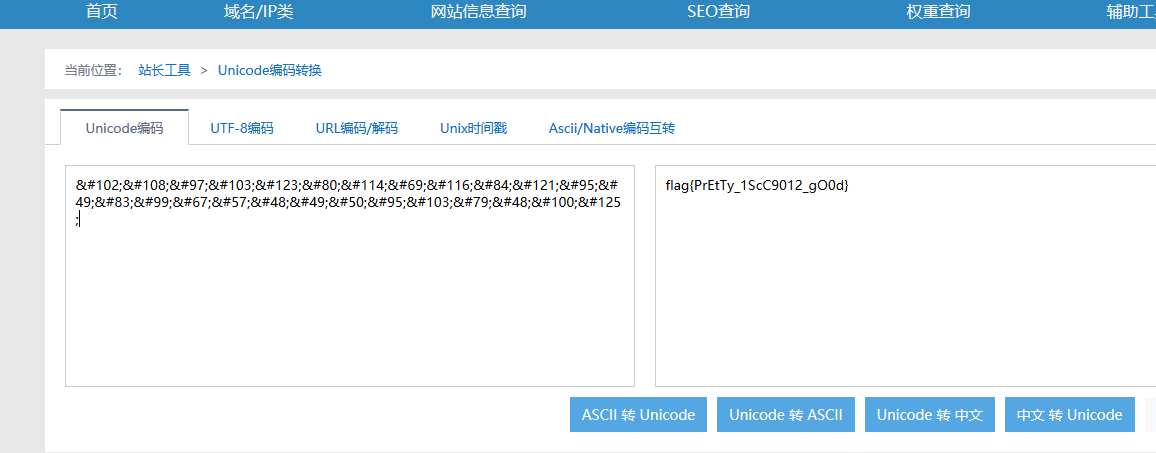Follow the Unicode编码转换 breadcrumb link
Viewport: 1156px width, 453px height.
click(270, 70)
